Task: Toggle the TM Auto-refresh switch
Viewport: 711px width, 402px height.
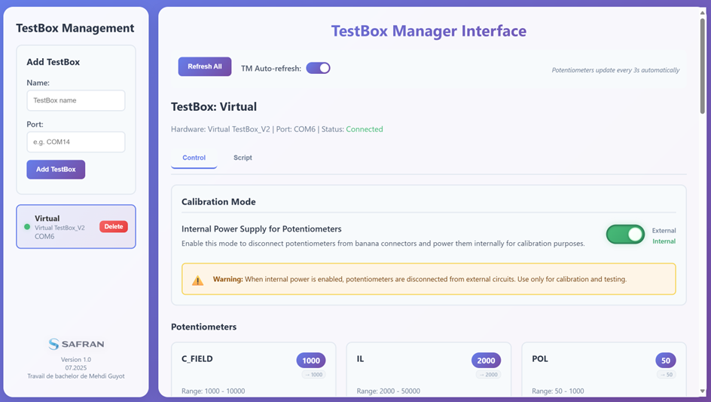Action: pyautogui.click(x=318, y=68)
